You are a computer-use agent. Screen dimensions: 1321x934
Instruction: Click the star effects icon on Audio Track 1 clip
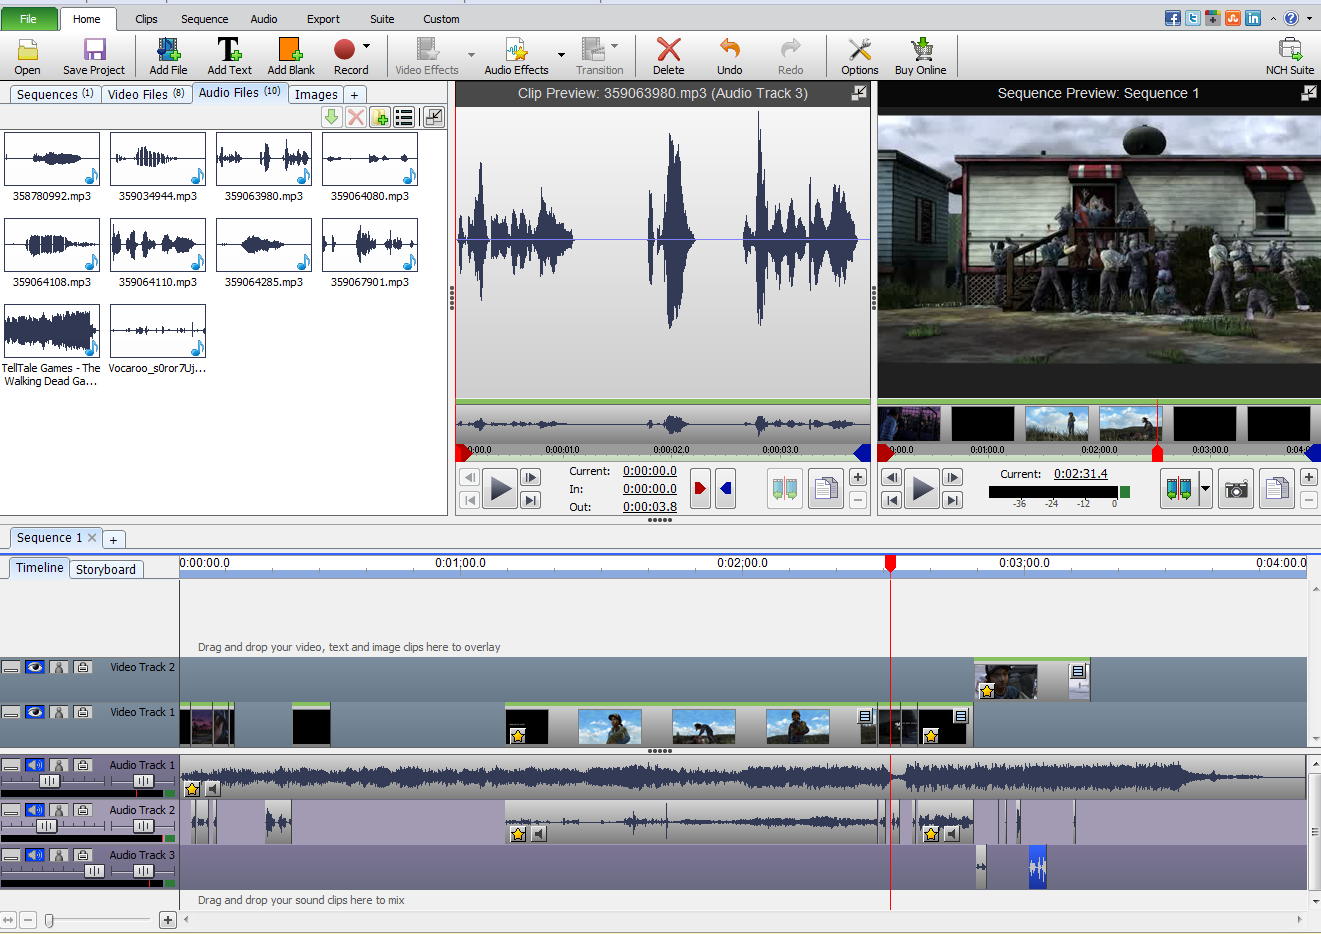point(193,789)
